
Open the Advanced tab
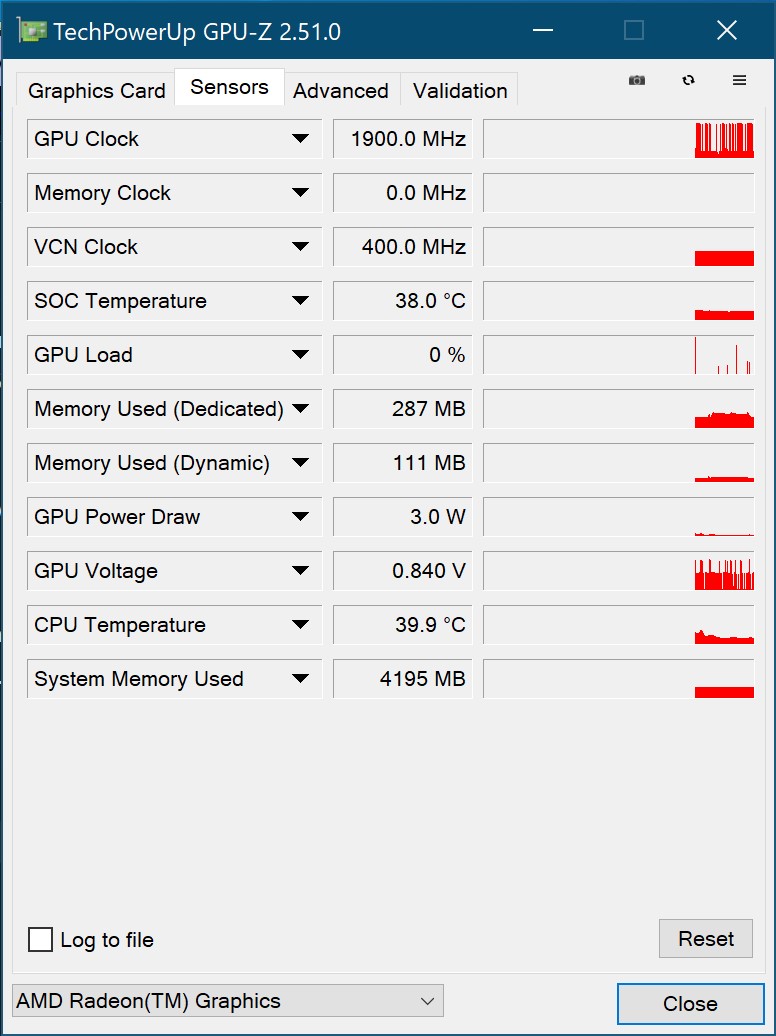(341, 91)
